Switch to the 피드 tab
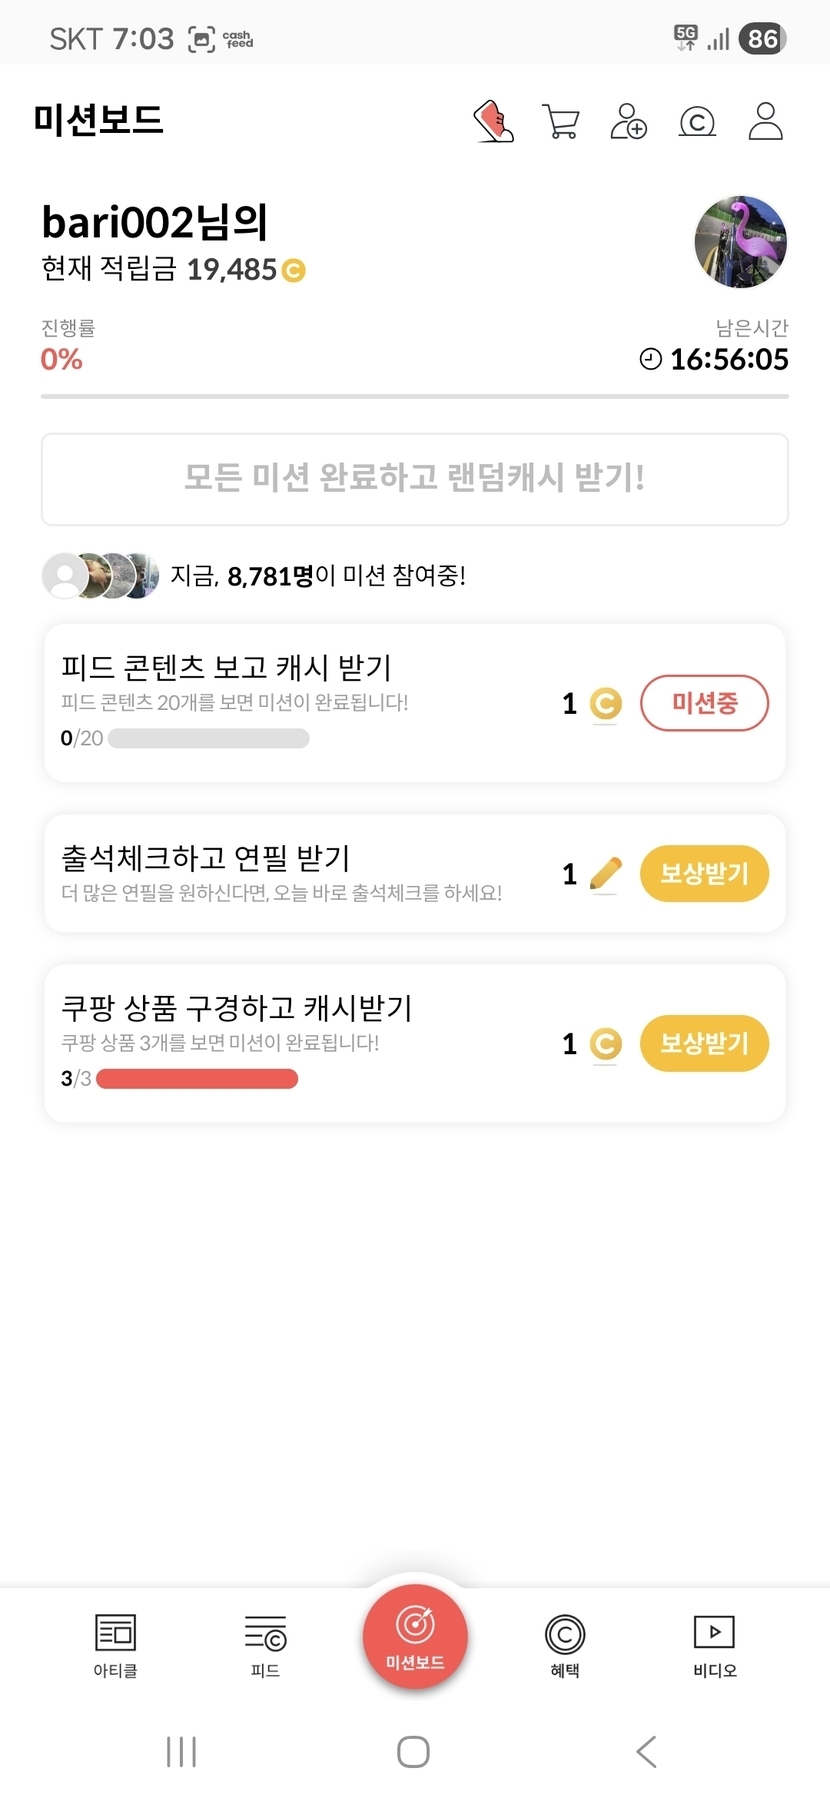The image size is (830, 1798). (265, 1645)
